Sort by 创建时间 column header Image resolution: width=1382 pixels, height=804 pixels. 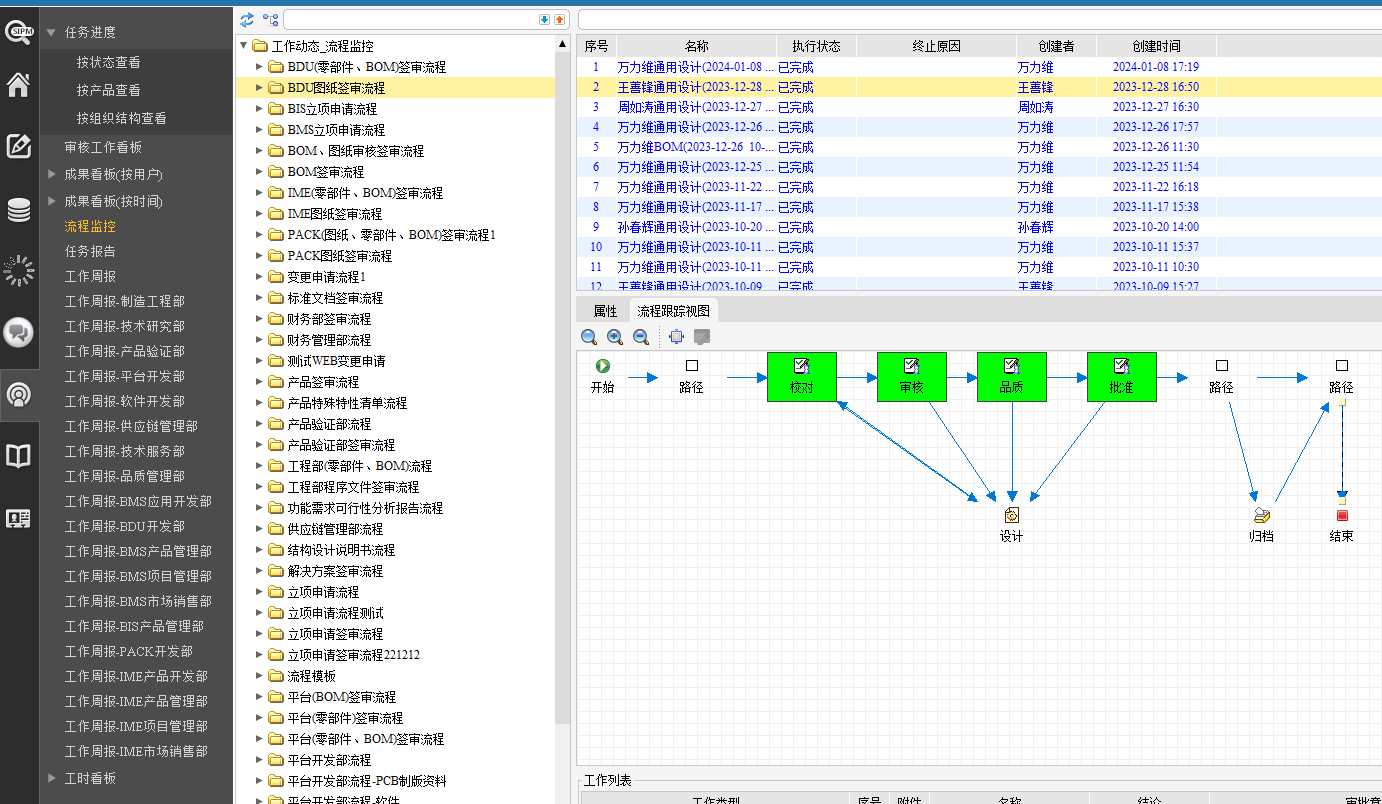(x=1156, y=46)
